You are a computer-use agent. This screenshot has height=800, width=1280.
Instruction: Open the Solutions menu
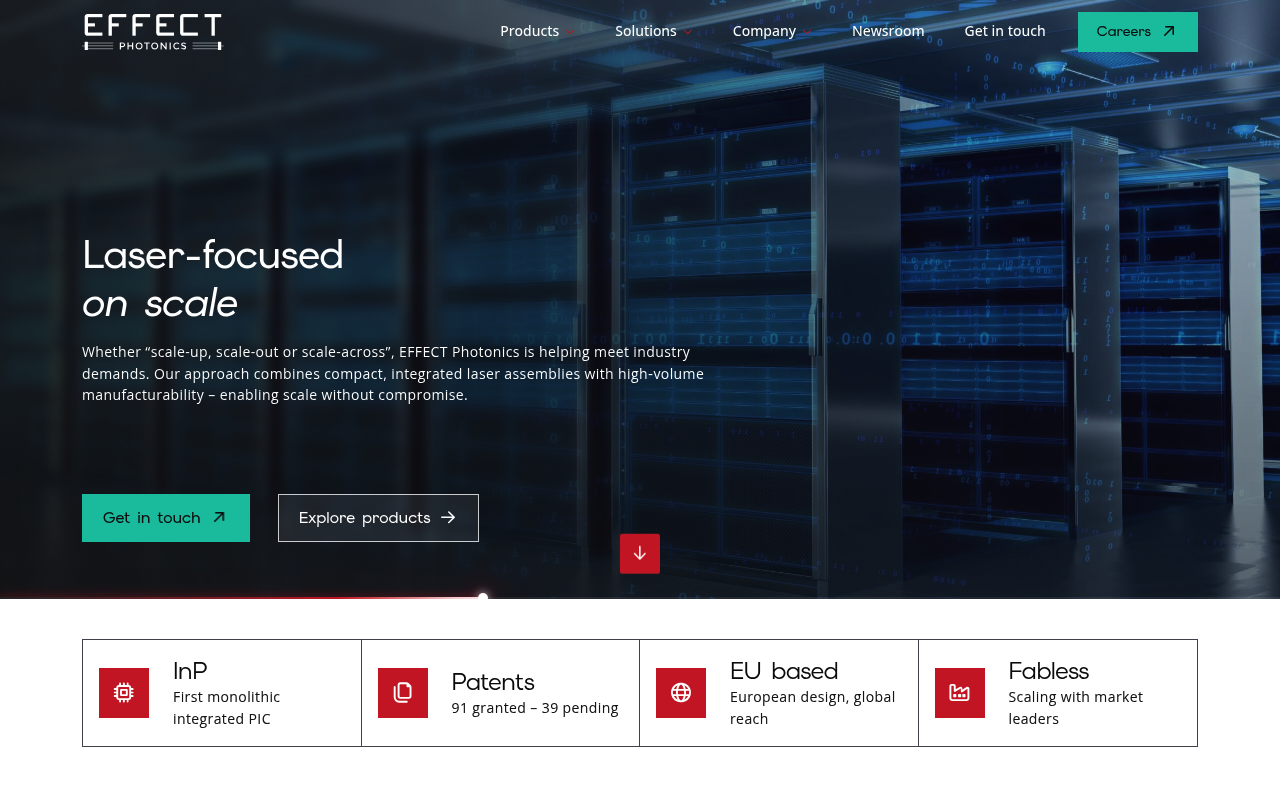pos(646,31)
